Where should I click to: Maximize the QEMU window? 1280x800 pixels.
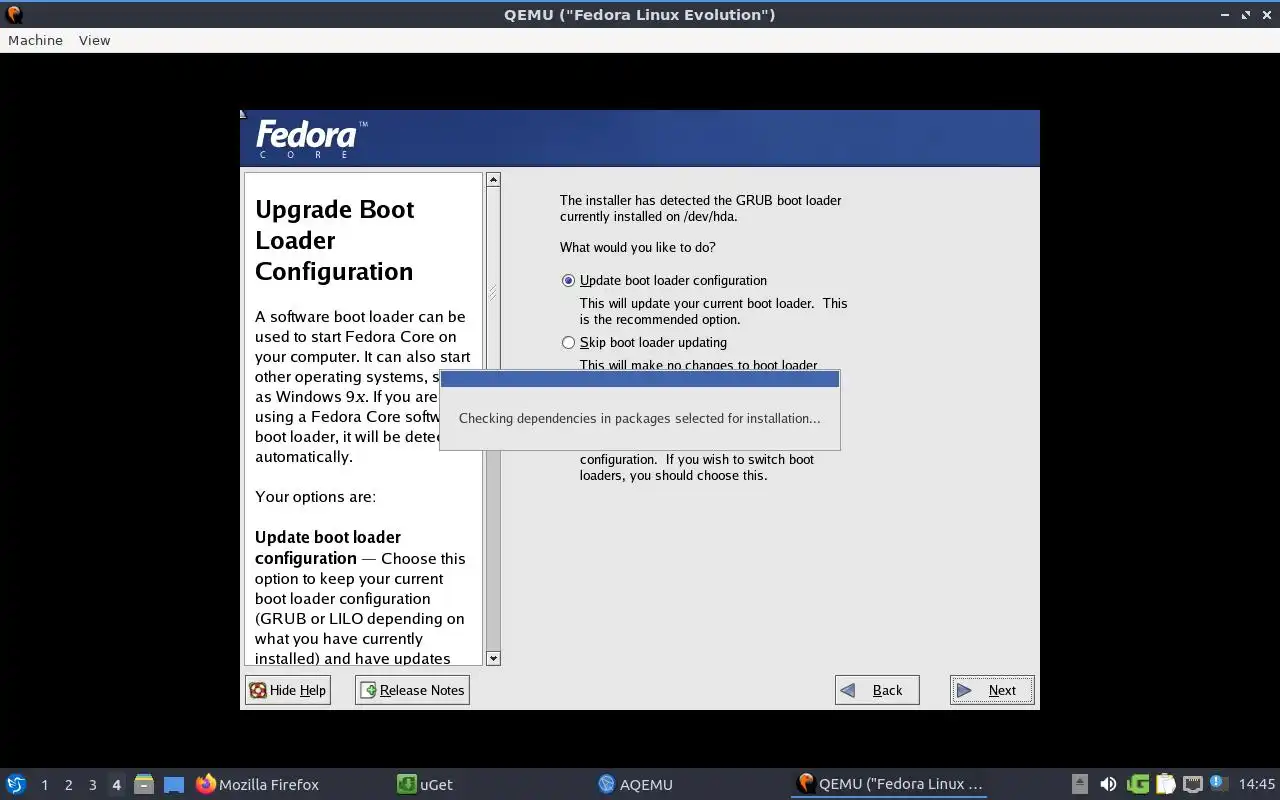(1246, 14)
